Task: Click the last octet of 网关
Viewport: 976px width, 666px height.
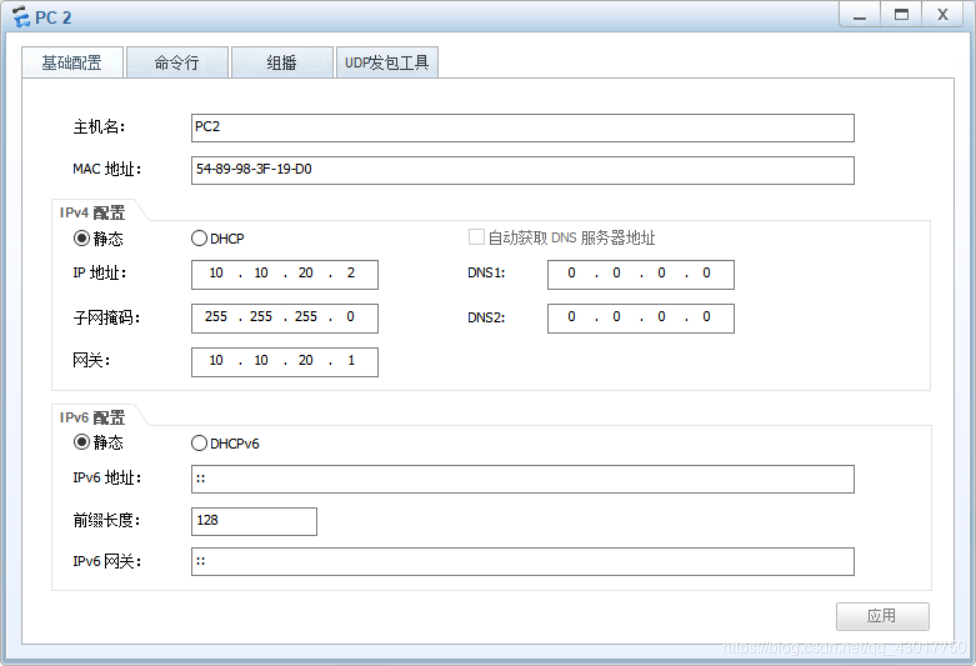Action: tap(351, 360)
